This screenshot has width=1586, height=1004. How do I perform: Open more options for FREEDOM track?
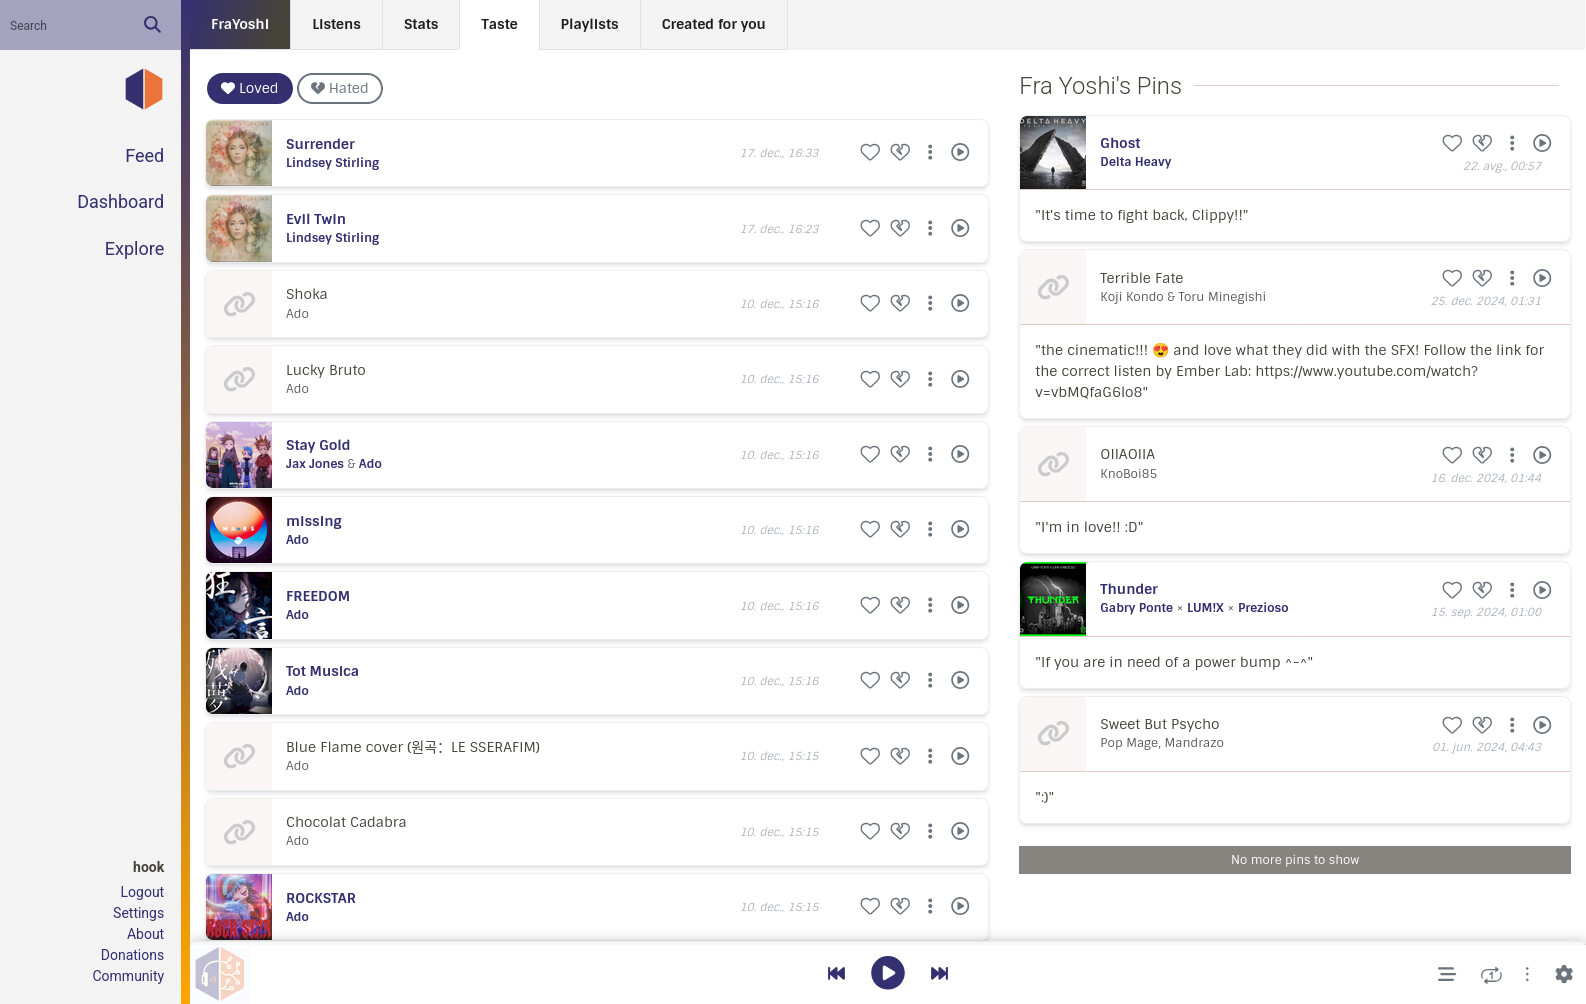click(930, 605)
